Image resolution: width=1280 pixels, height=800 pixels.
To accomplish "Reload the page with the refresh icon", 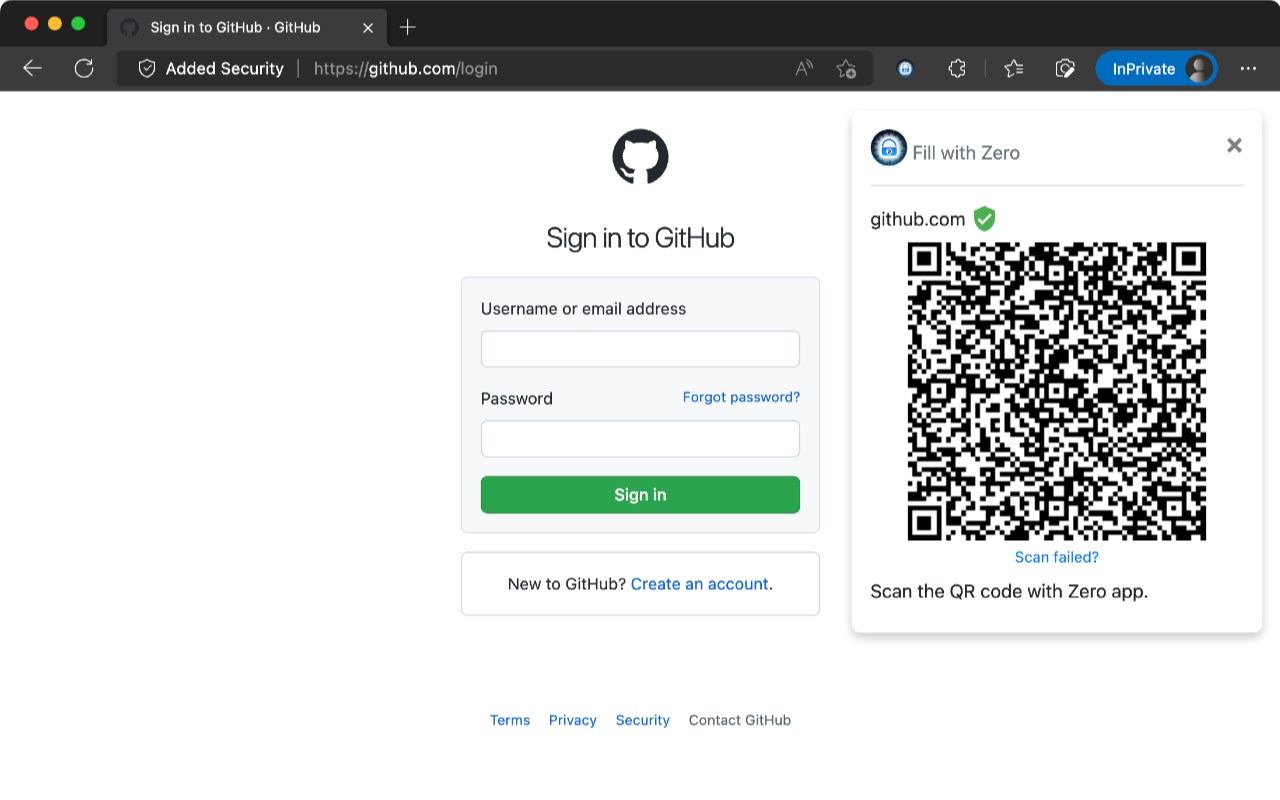I will coord(84,68).
